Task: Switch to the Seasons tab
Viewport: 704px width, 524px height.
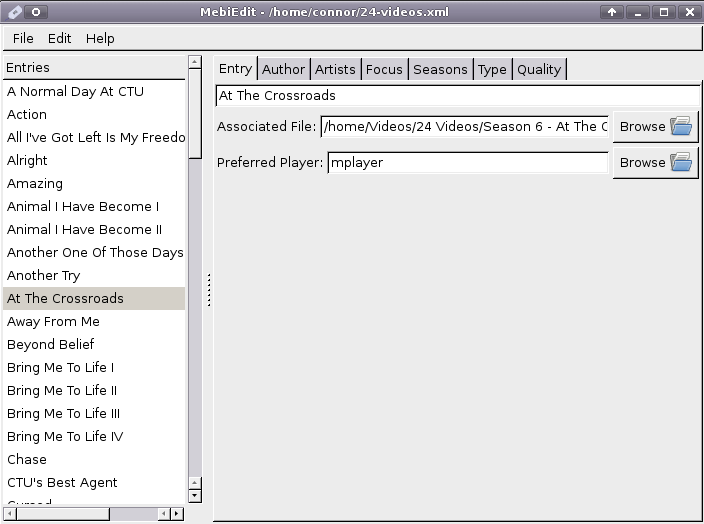Action: pos(440,69)
